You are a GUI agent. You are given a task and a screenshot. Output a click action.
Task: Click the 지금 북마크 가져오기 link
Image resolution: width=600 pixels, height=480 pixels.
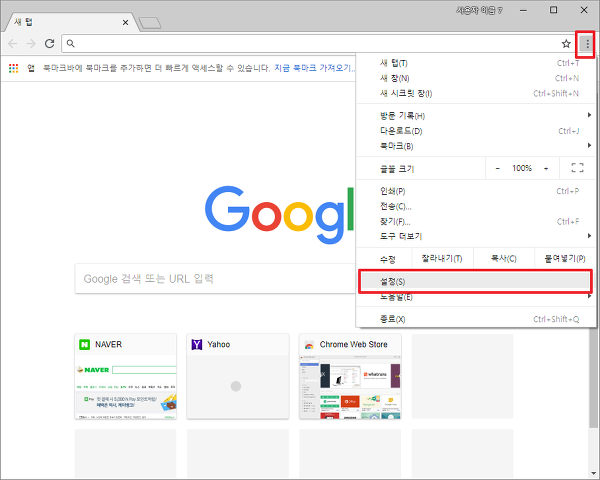coord(315,68)
